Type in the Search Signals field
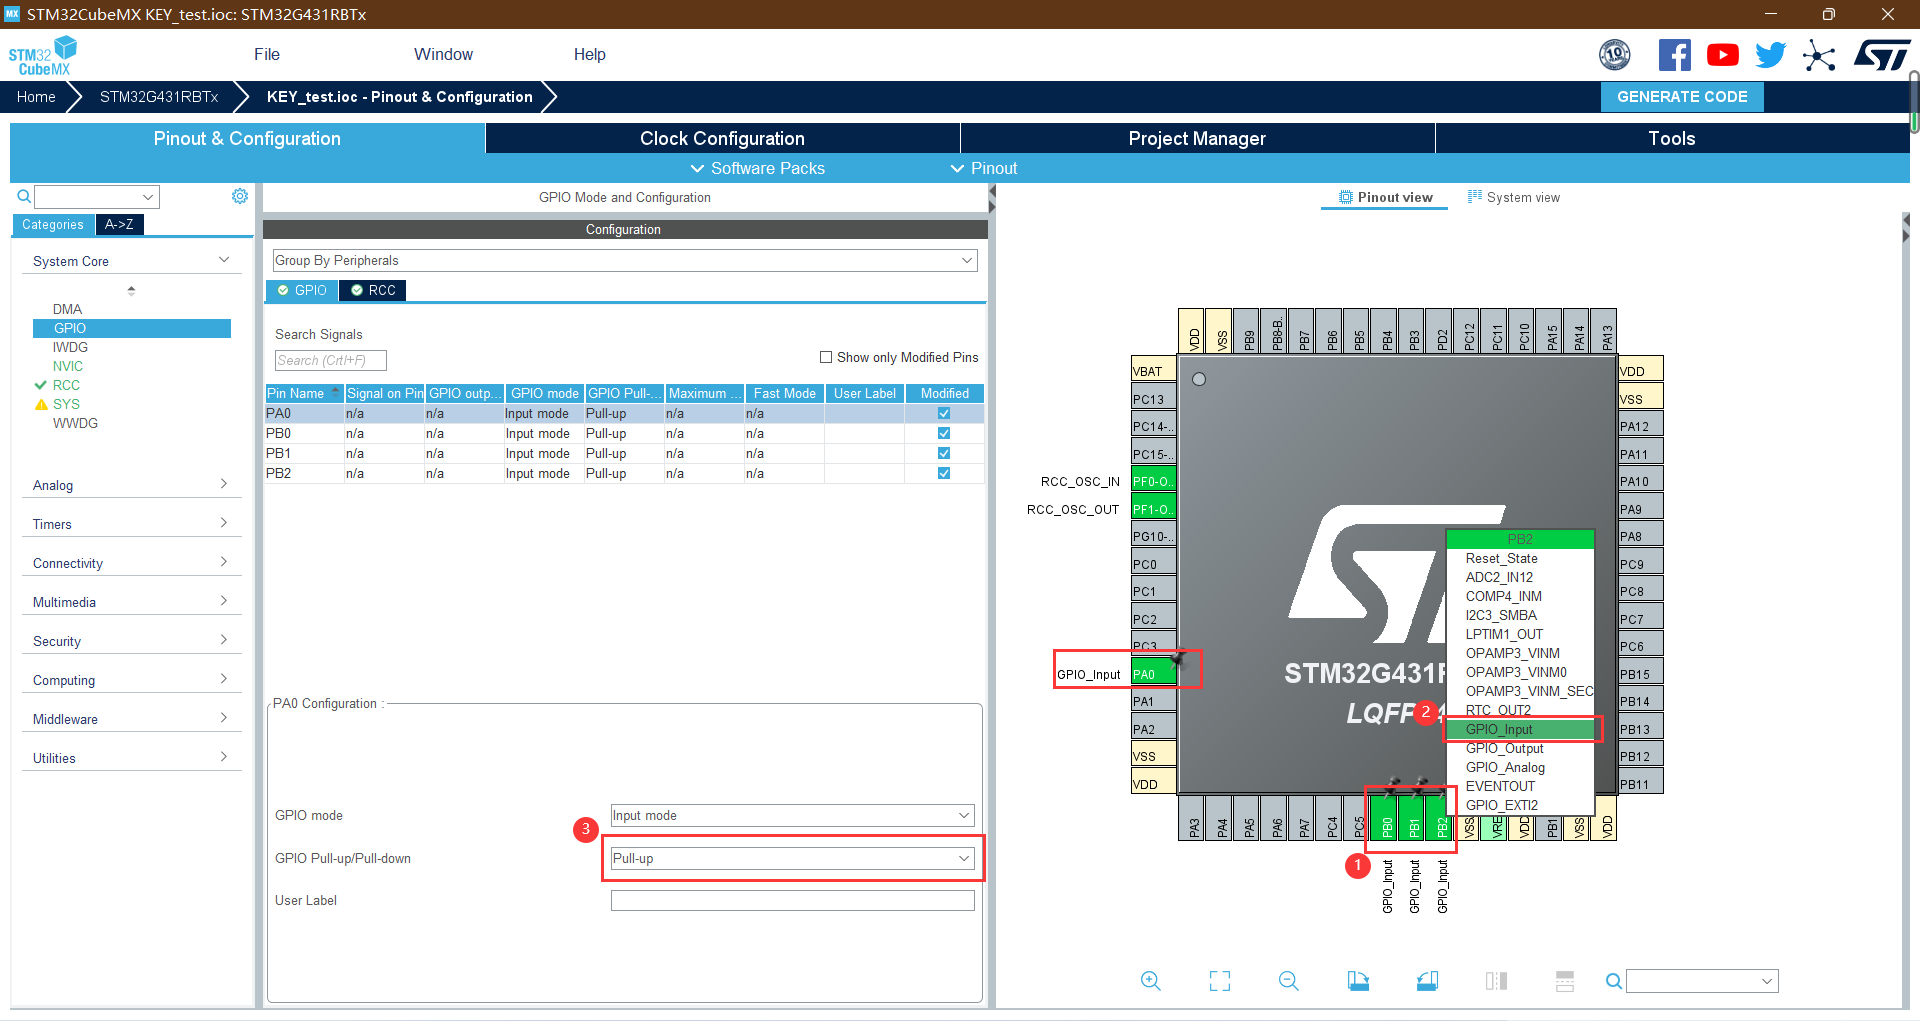The width and height of the screenshot is (1920, 1021). pos(330,360)
